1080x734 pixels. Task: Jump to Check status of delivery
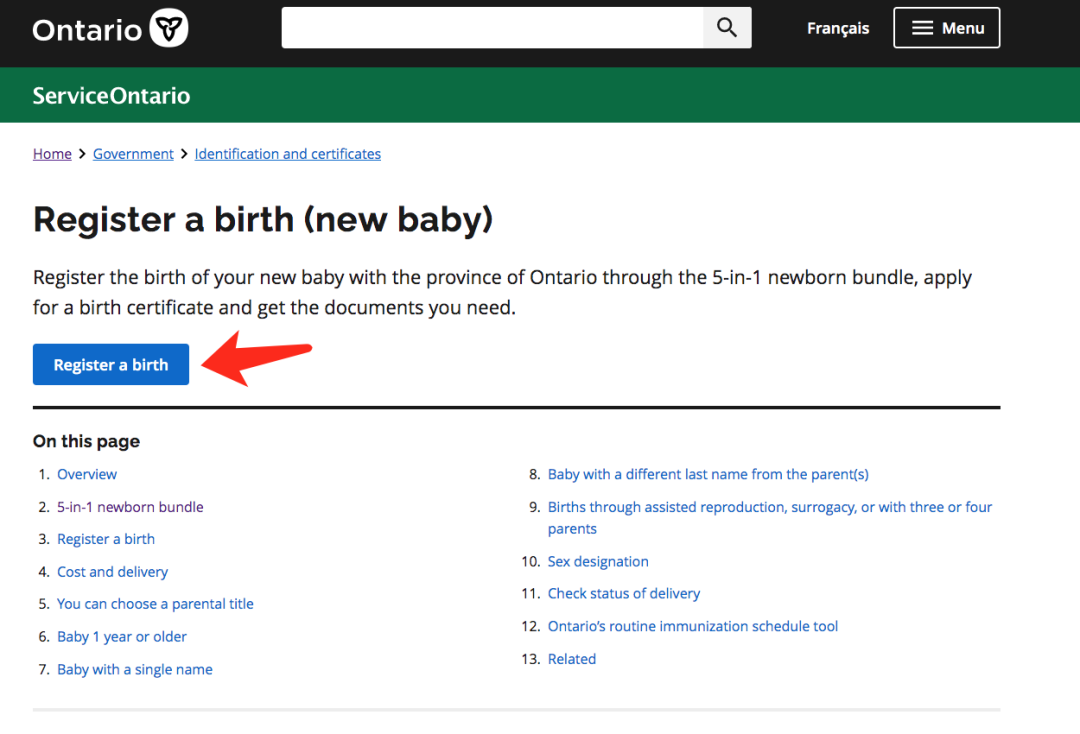click(x=624, y=594)
